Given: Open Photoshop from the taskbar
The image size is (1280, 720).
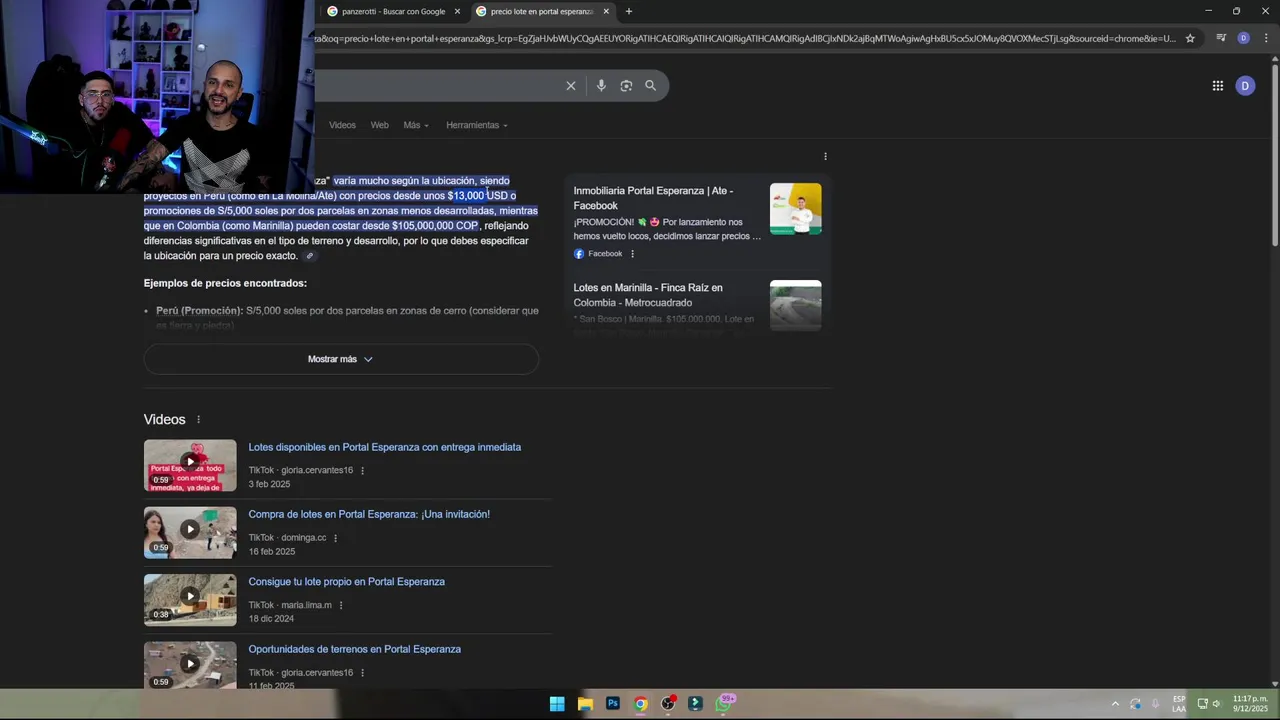Looking at the screenshot, I should coord(613,704).
